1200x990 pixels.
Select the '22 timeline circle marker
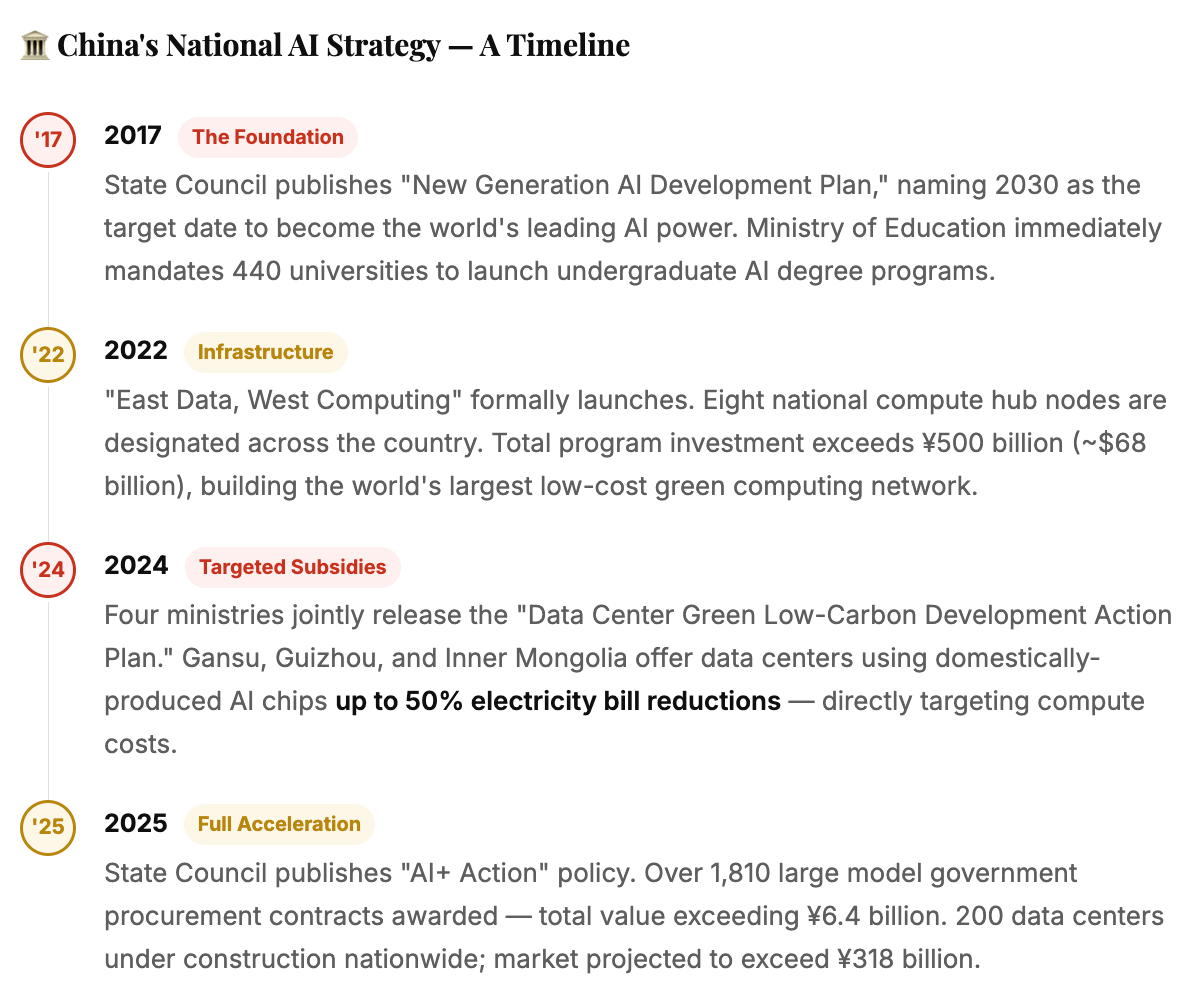click(48, 355)
